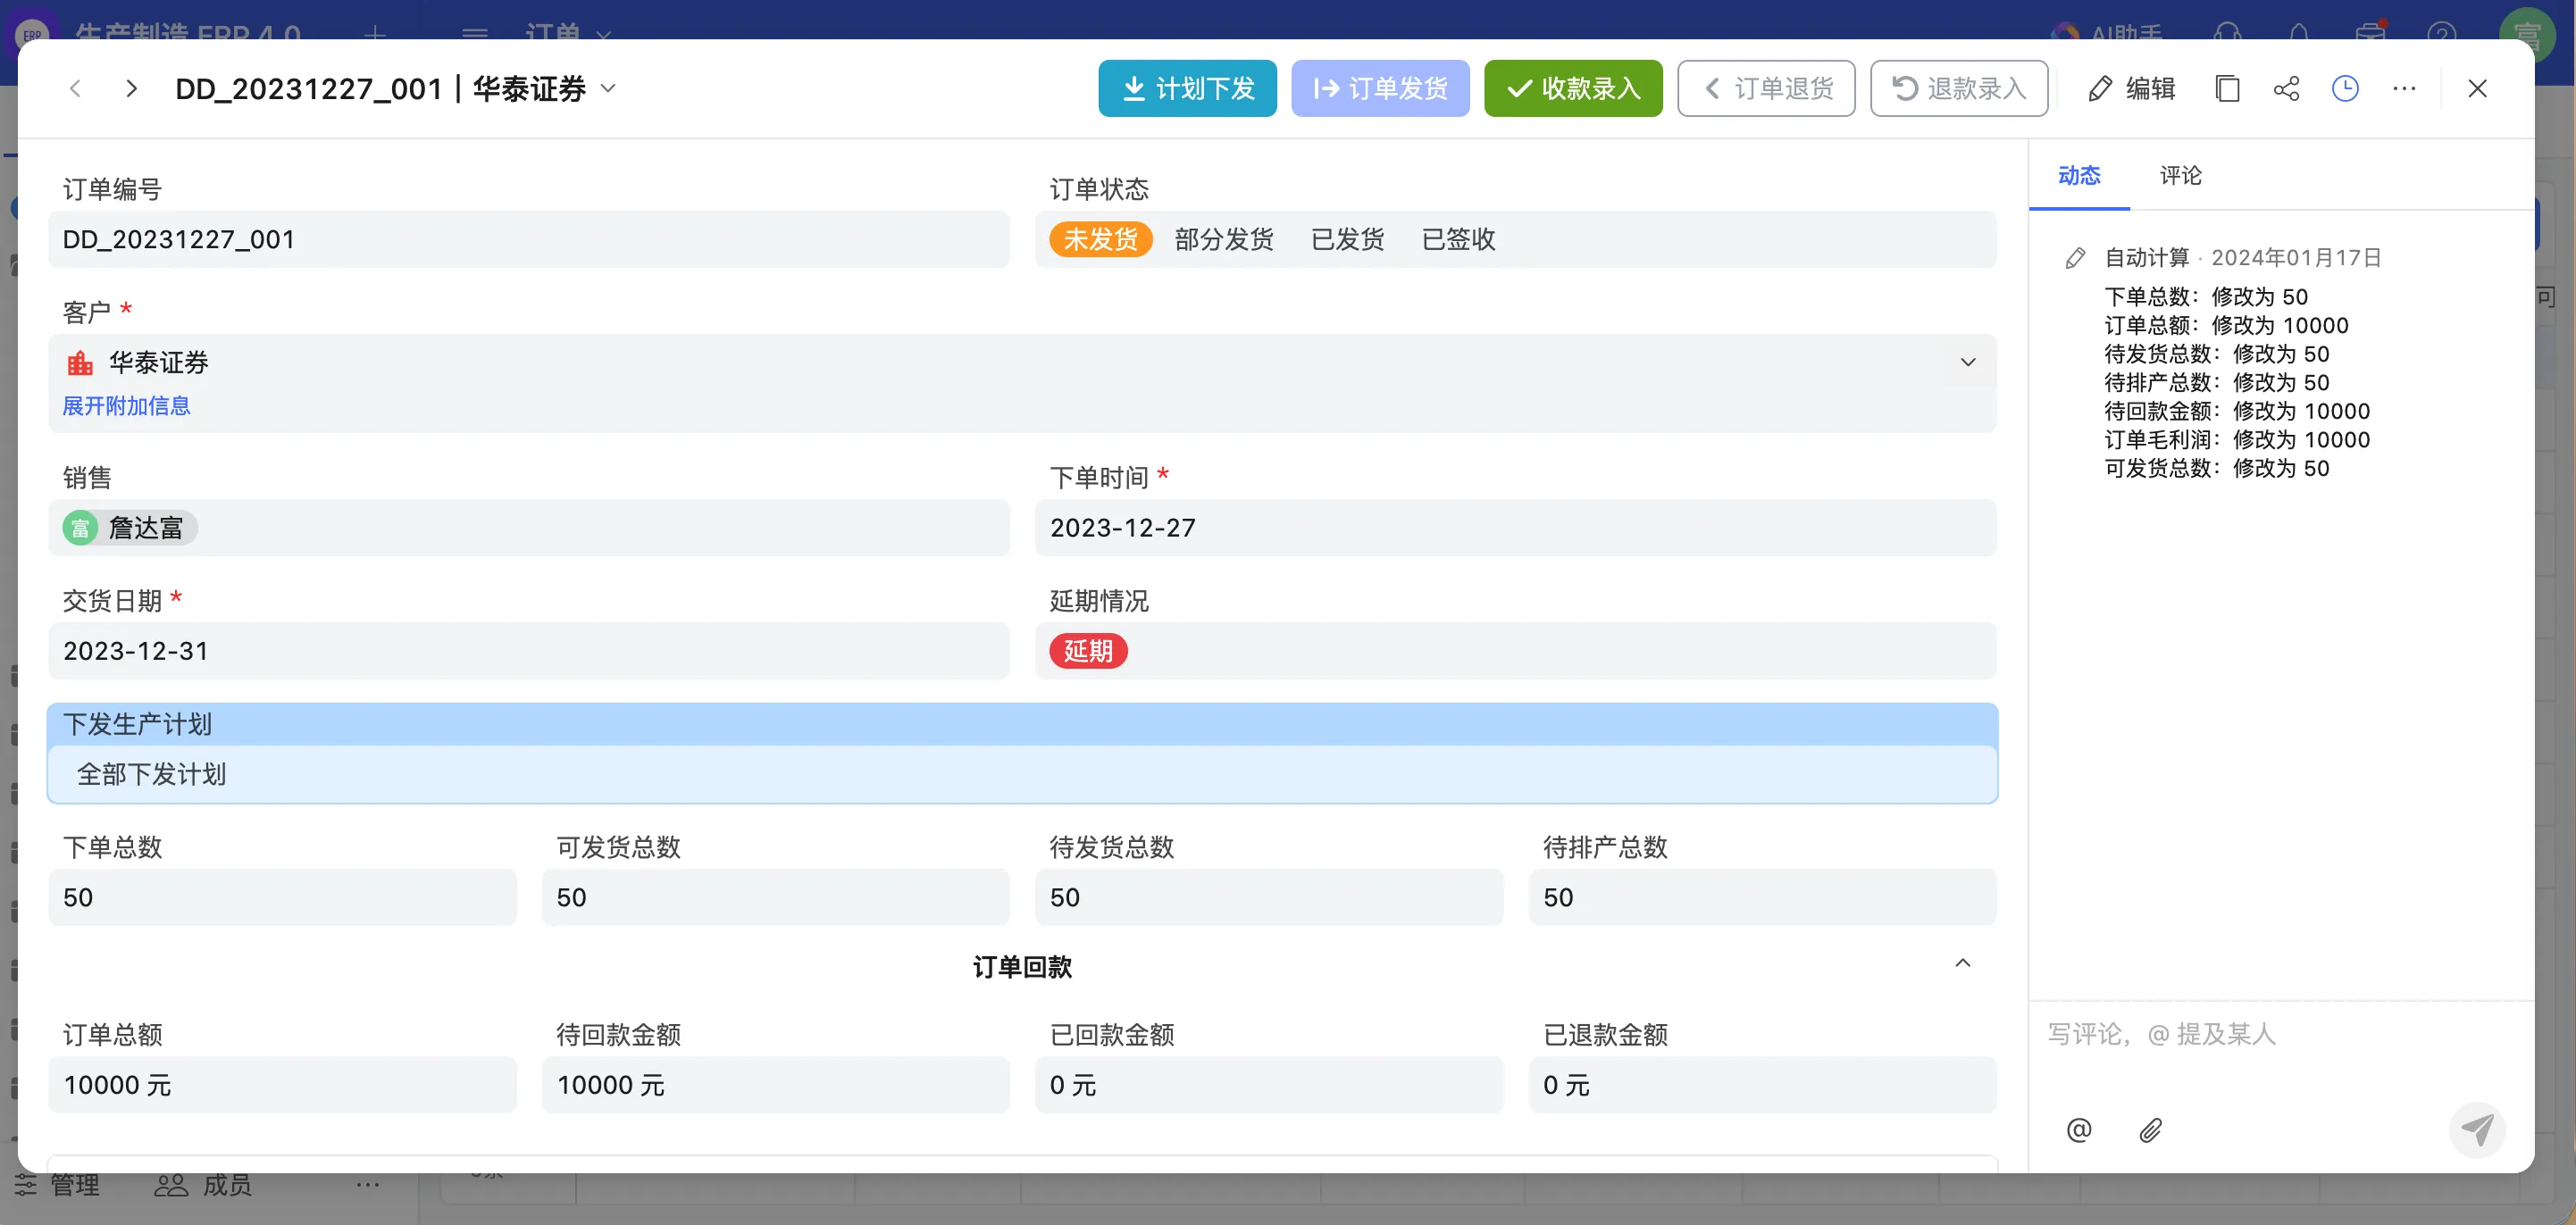
Task: Click the comment input box
Action: click(x=2280, y=1035)
